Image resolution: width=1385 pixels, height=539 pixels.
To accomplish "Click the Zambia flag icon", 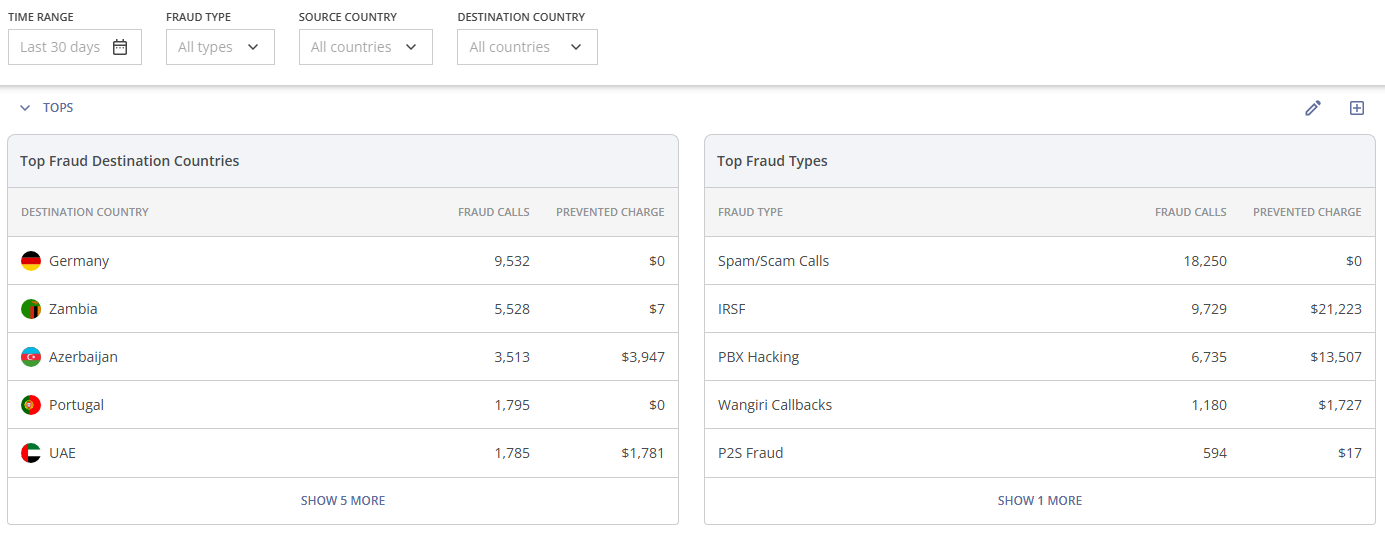I will [x=31, y=309].
